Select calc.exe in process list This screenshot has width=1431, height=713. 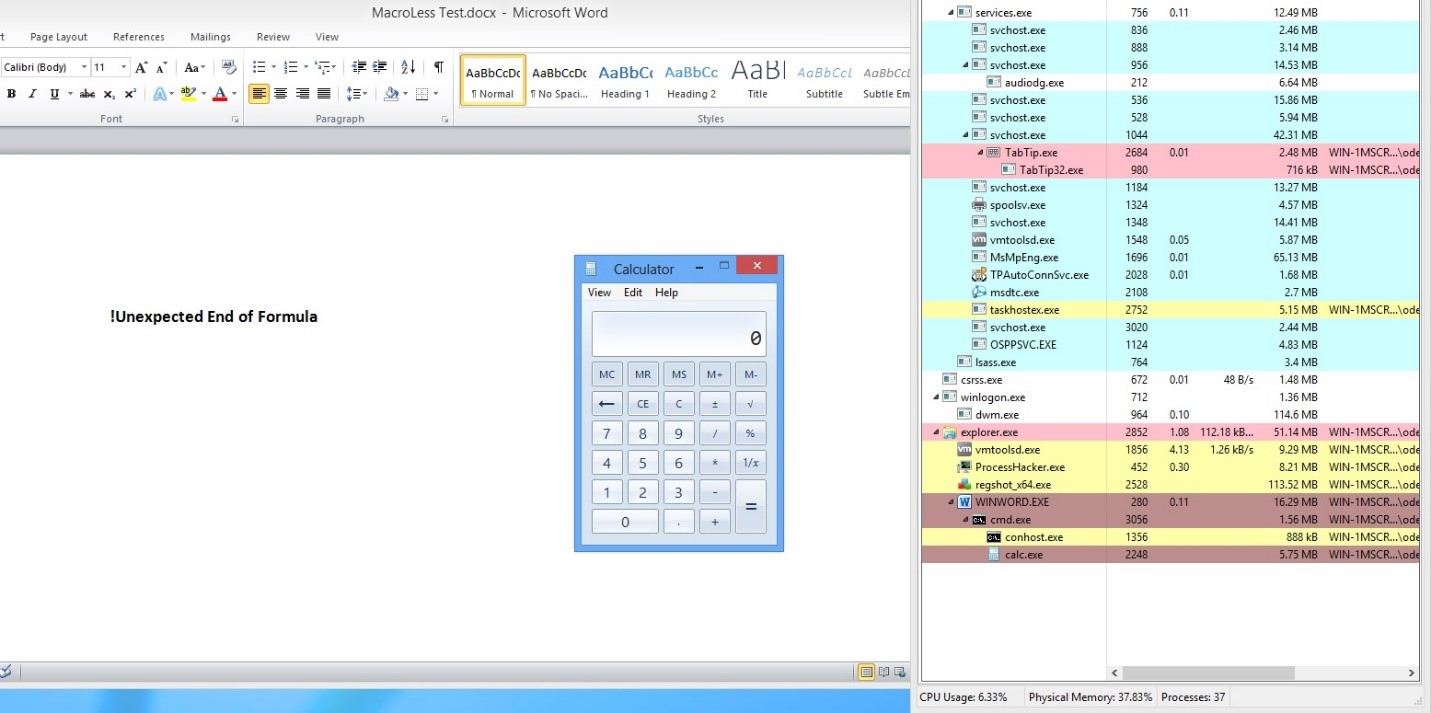click(x=1023, y=554)
